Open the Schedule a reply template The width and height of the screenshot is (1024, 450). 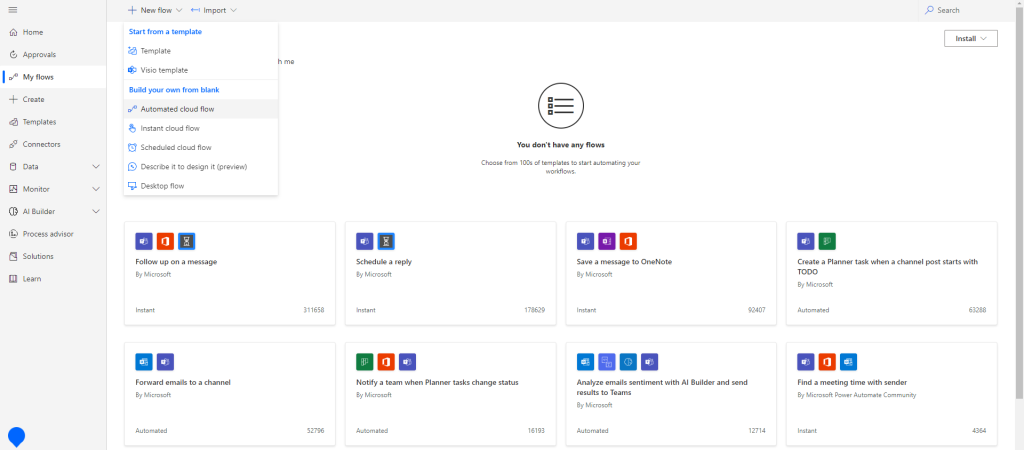(451, 273)
